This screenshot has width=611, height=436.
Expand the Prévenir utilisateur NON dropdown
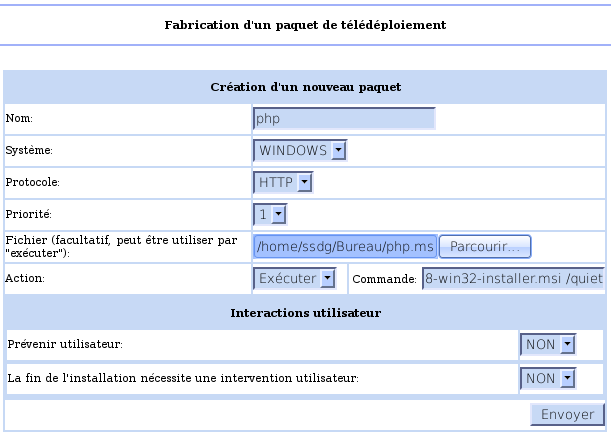[x=548, y=344]
